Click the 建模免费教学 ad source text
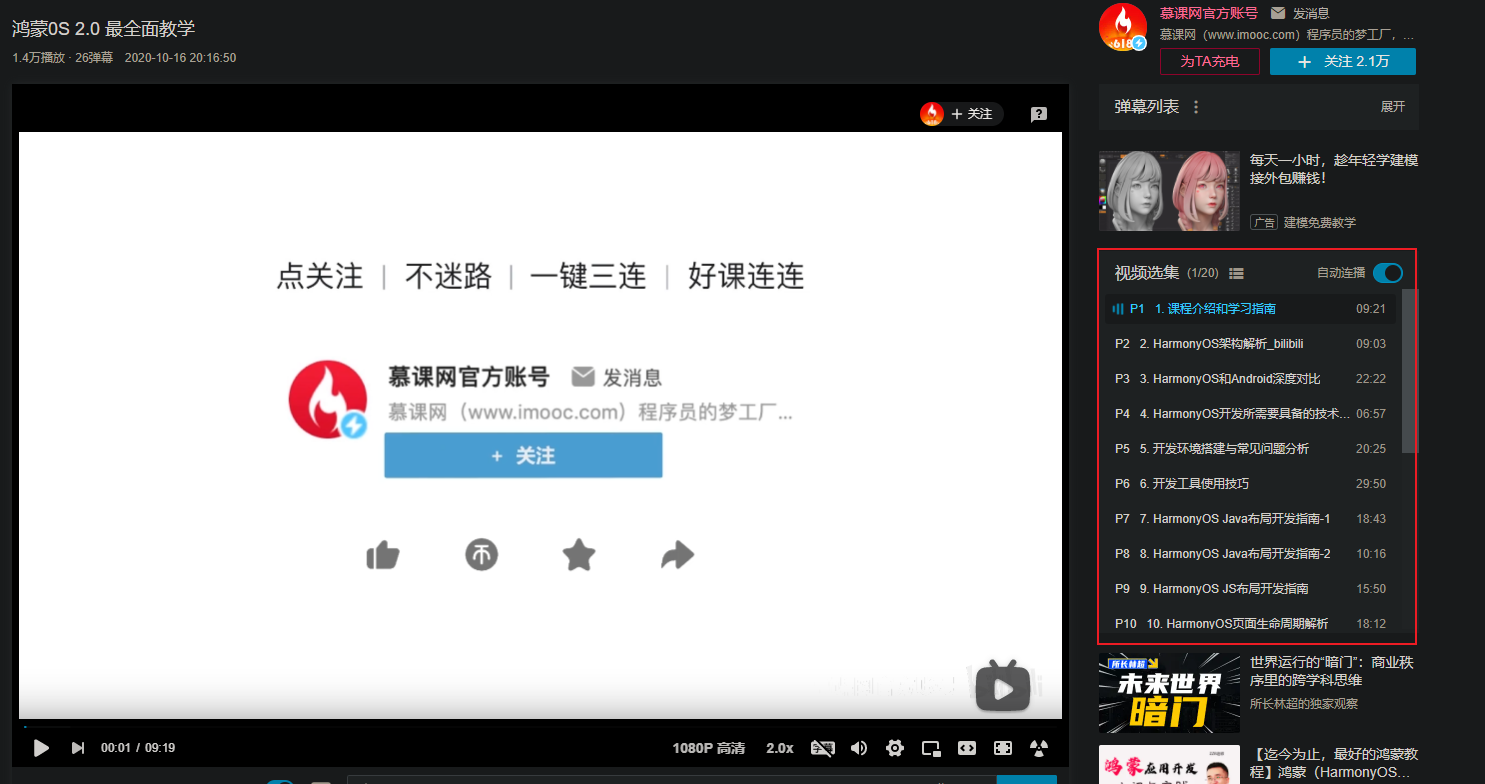 tap(1320, 222)
